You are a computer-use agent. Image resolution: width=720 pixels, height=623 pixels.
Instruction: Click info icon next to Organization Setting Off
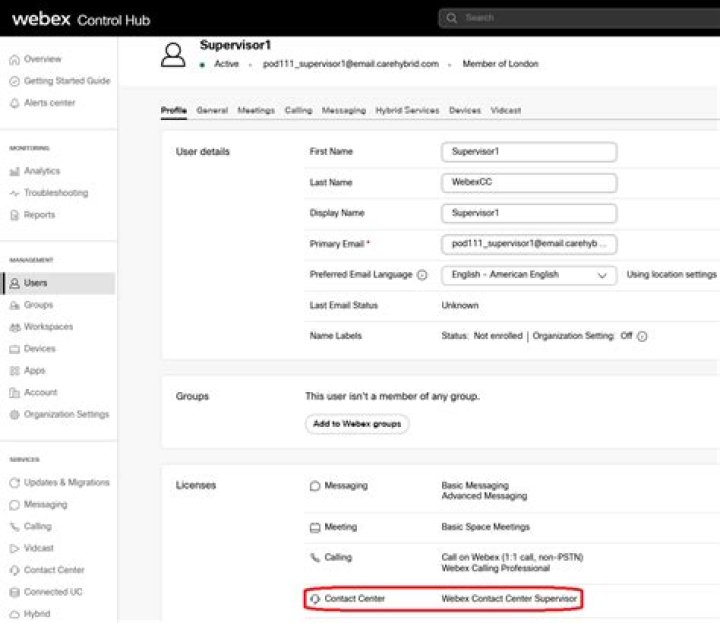(x=642, y=337)
